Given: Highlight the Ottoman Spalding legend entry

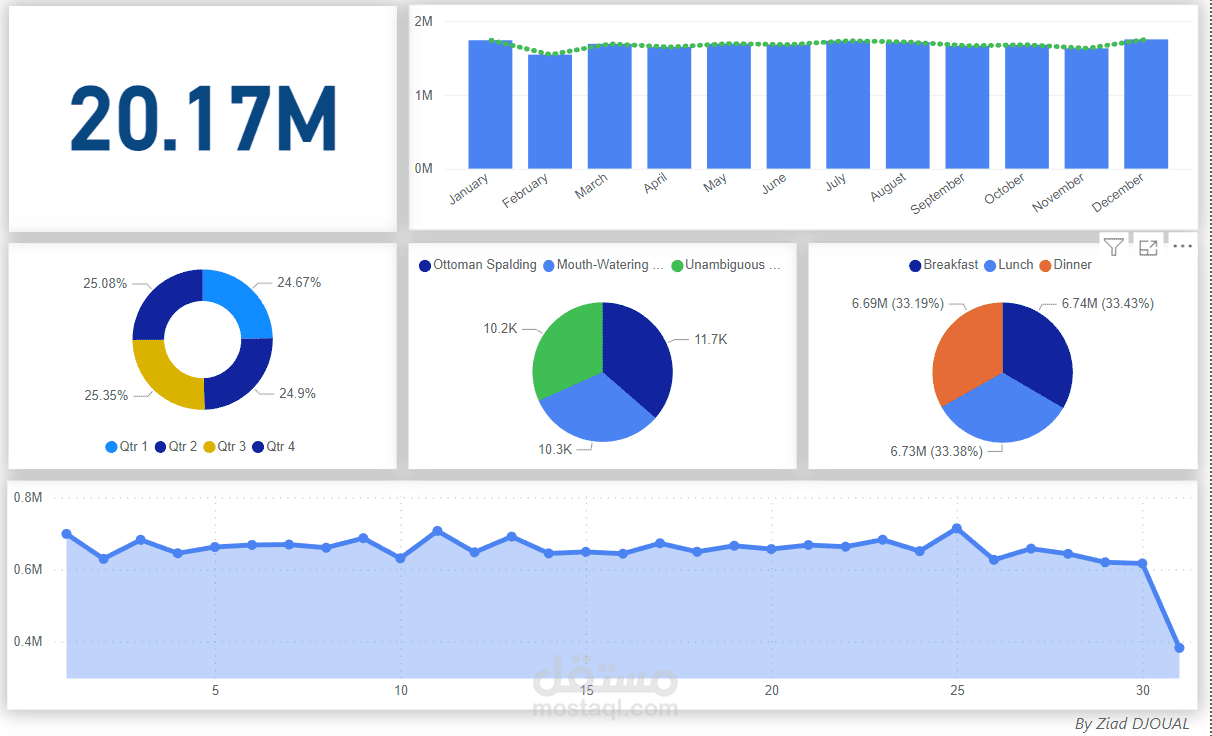Looking at the screenshot, I should click(479, 265).
